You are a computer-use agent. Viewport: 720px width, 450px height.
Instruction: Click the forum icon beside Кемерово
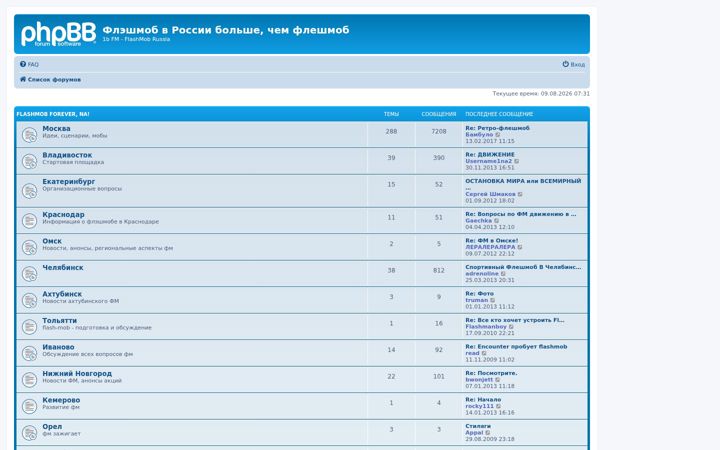point(29,406)
